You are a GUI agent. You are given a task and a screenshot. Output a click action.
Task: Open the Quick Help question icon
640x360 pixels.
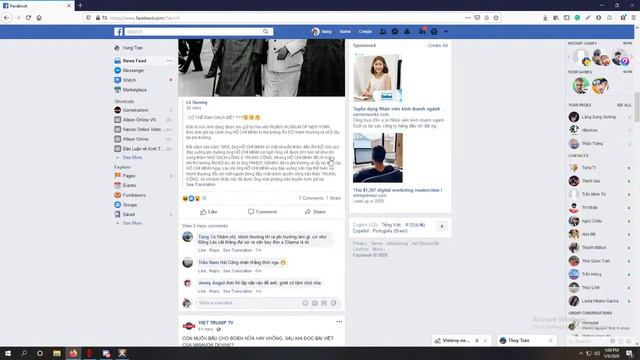coord(434,31)
